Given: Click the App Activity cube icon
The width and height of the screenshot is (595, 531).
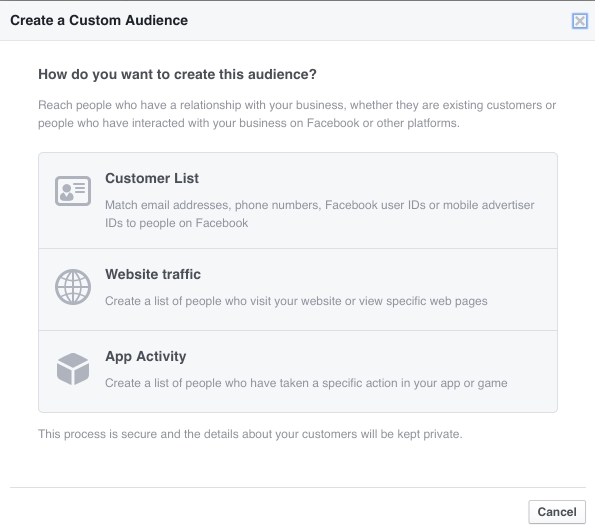Looking at the screenshot, I should pos(73,369).
